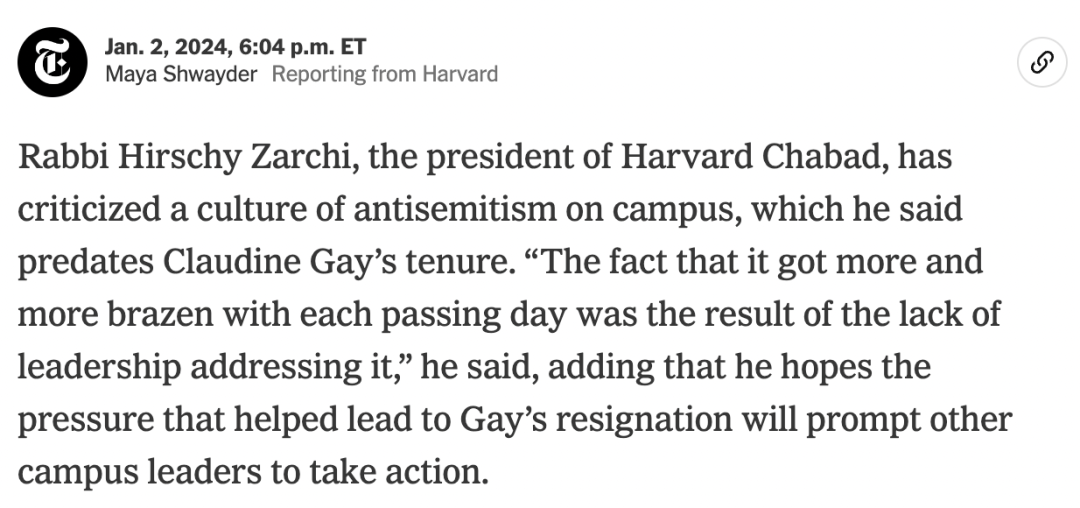Open Maya Shwayder's author byline
The width and height of the screenshot is (1080, 508).
pyautogui.click(x=180, y=74)
